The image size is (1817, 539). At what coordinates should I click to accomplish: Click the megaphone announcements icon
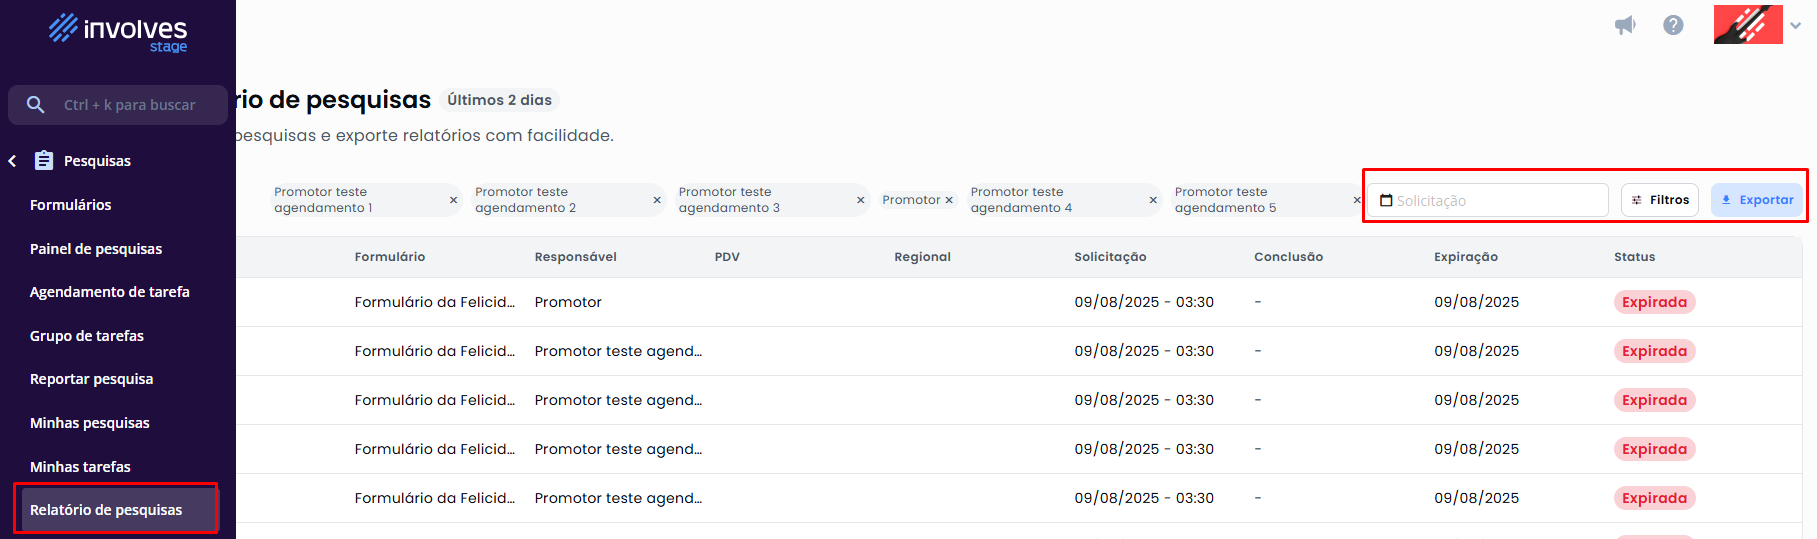pos(1625,25)
